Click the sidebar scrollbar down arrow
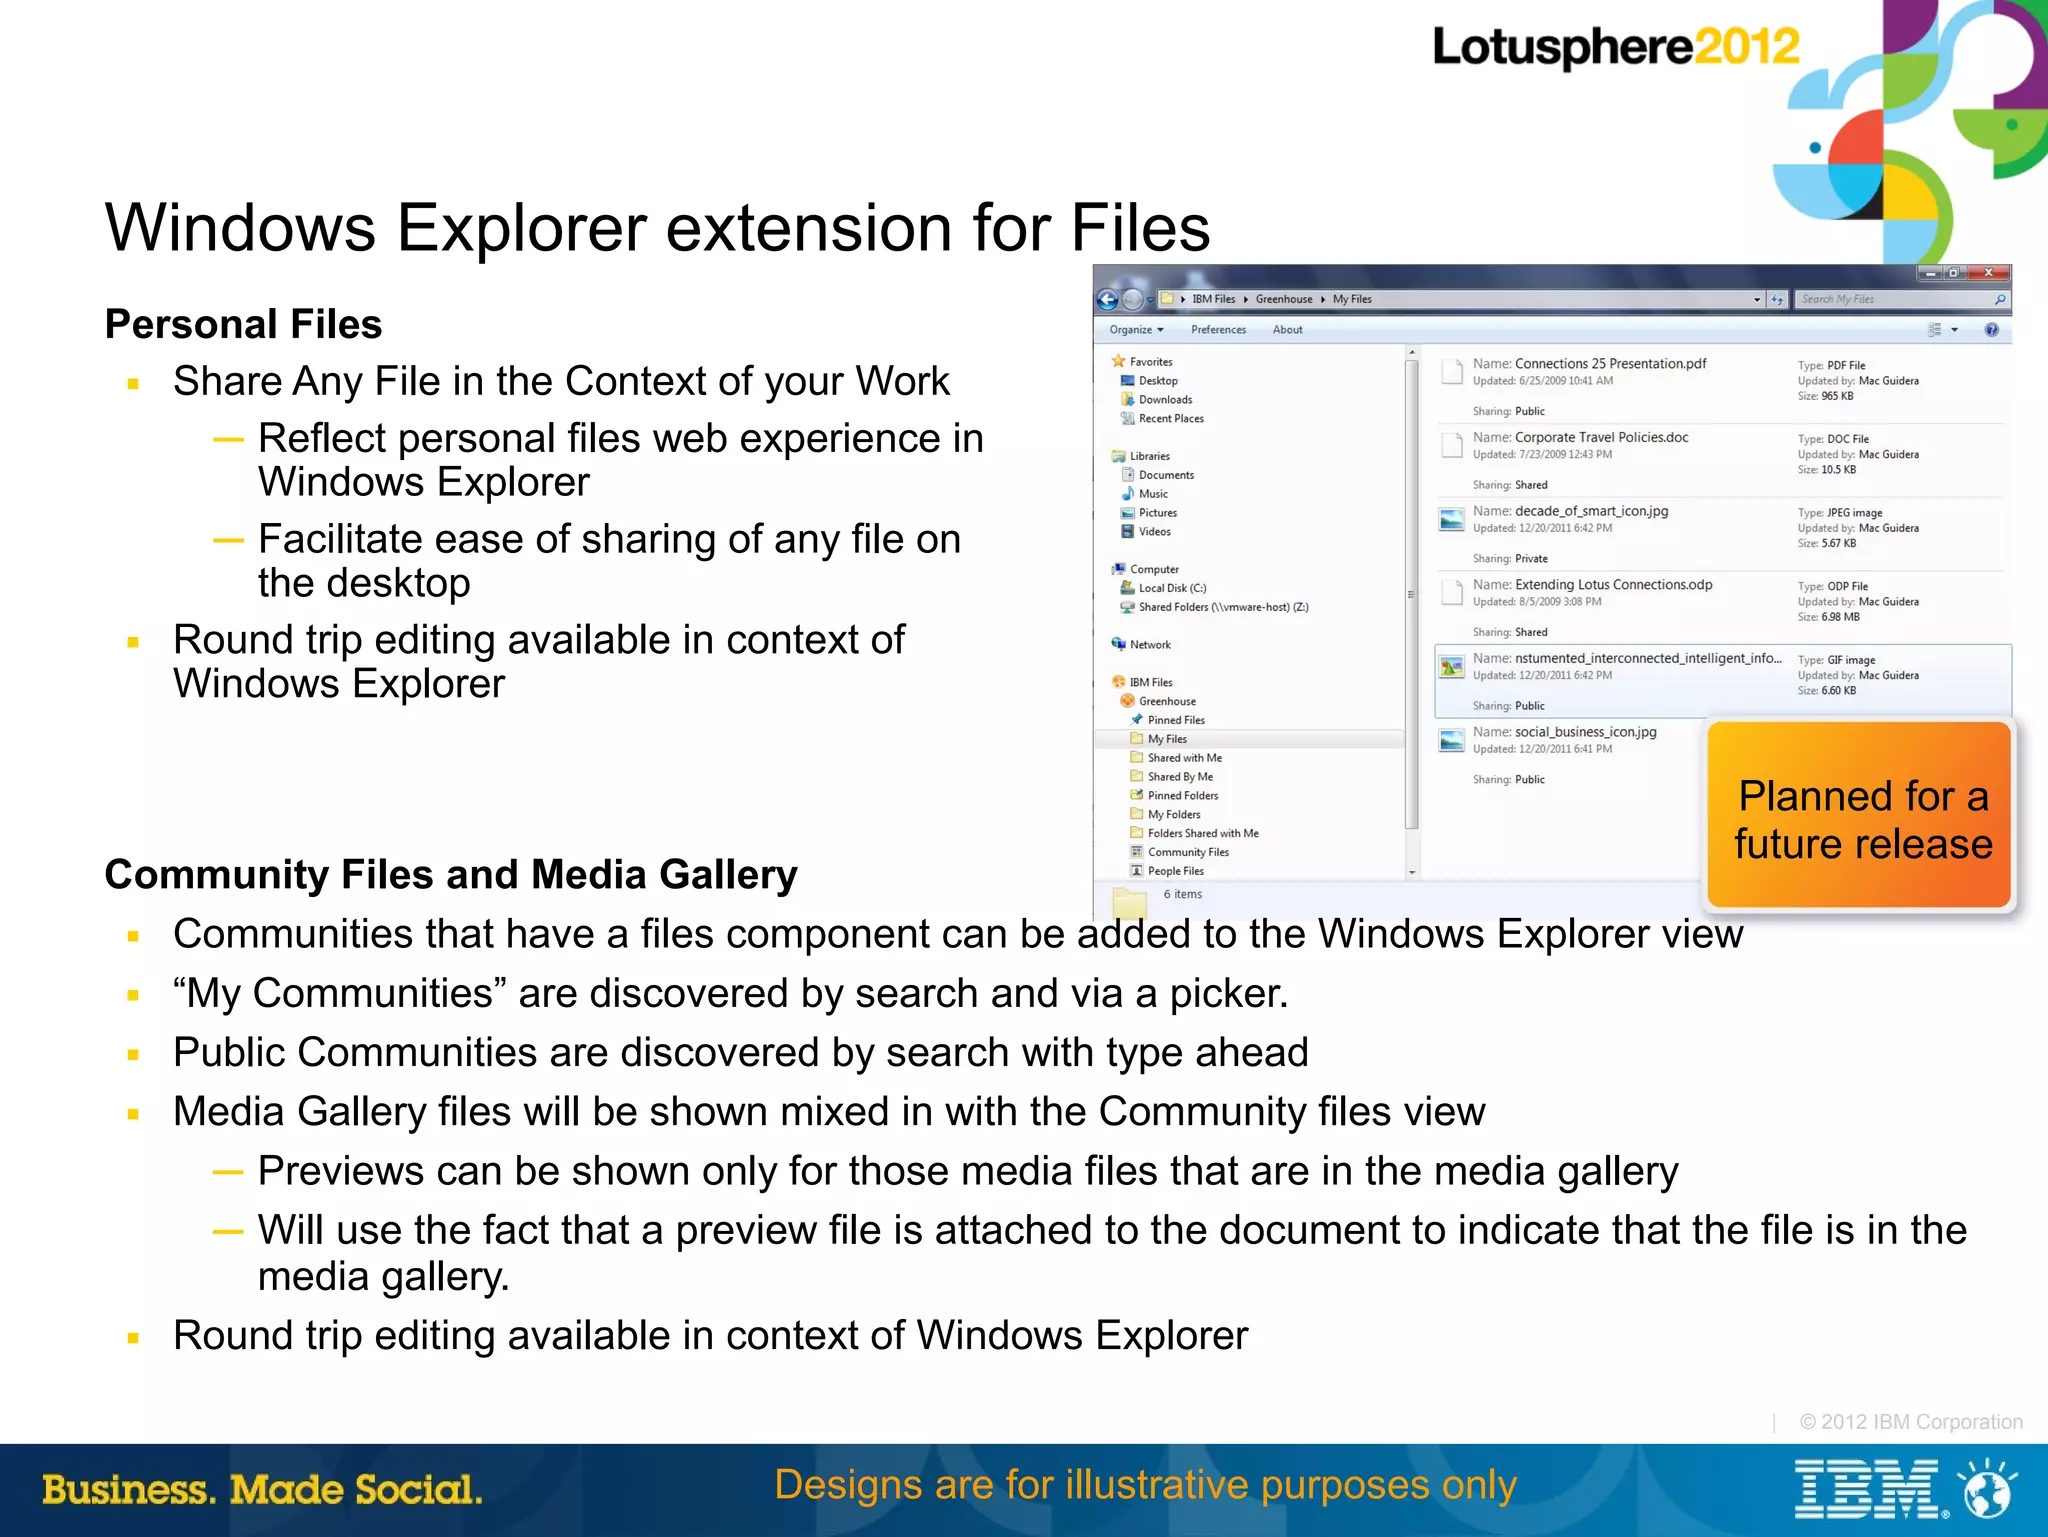This screenshot has height=1537, width=2048. pyautogui.click(x=1412, y=872)
